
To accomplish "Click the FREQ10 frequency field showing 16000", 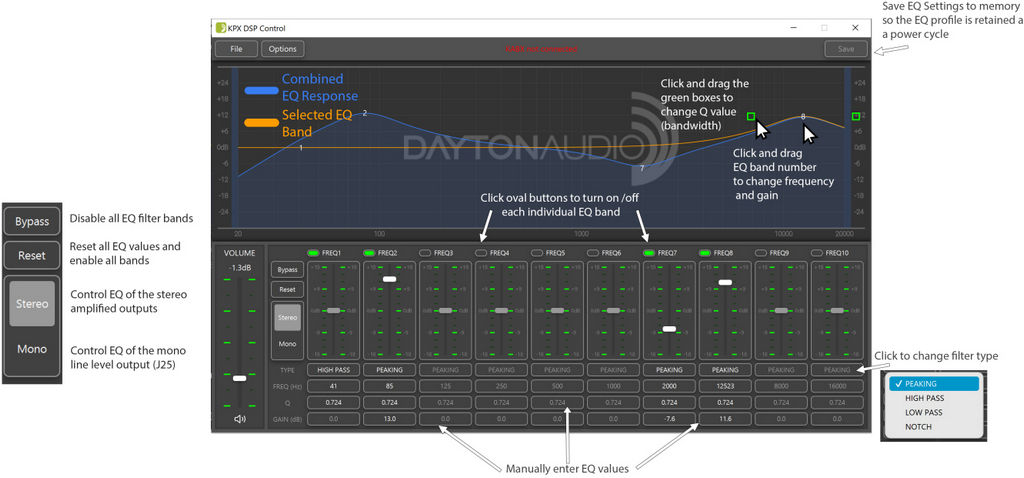I will pyautogui.click(x=837, y=386).
